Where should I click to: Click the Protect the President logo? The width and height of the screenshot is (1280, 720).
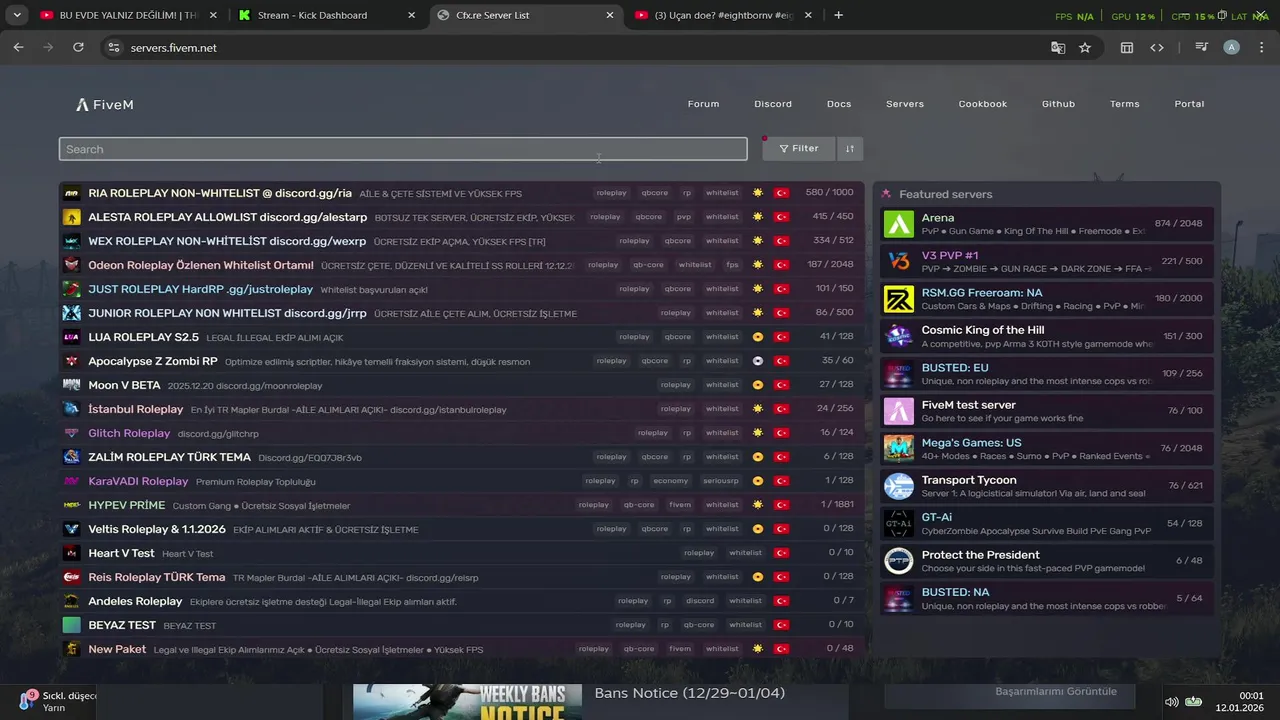(899, 561)
